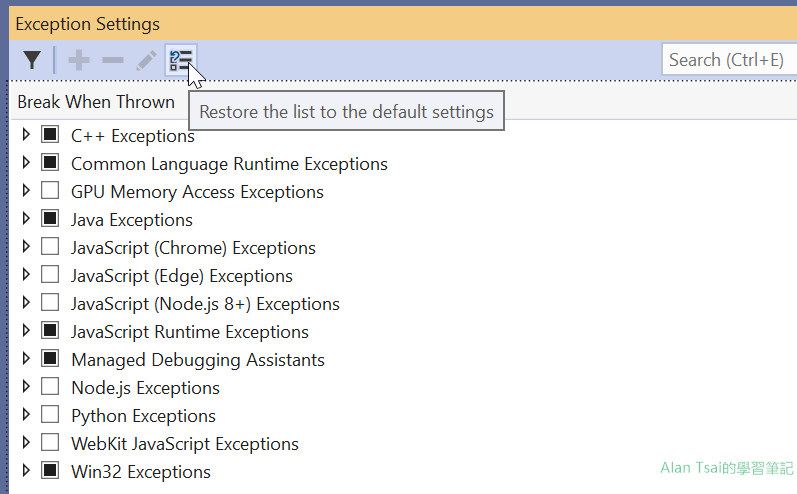Click the Add exception plus icon
Viewport: 797px width, 494px height.
[79, 61]
